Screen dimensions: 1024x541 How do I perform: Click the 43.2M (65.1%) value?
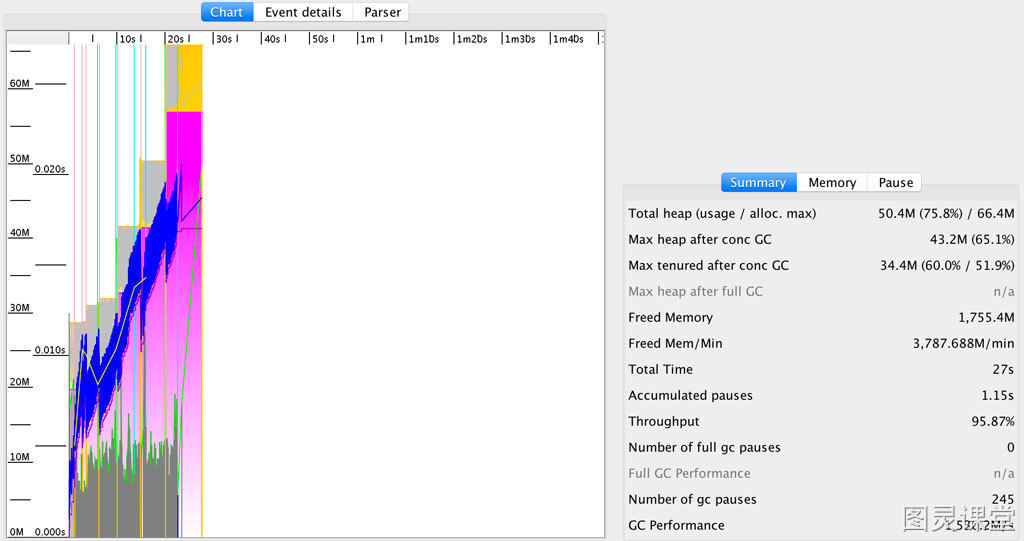[x=972, y=240]
